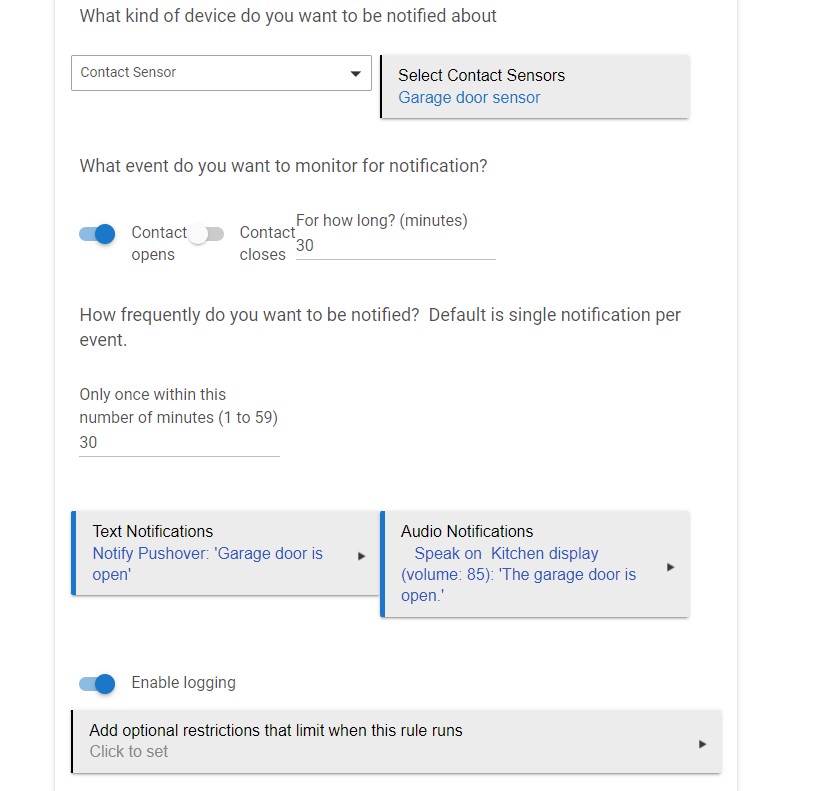Expand the optional restrictions section
The height and width of the screenshot is (791, 828).
[x=397, y=742]
